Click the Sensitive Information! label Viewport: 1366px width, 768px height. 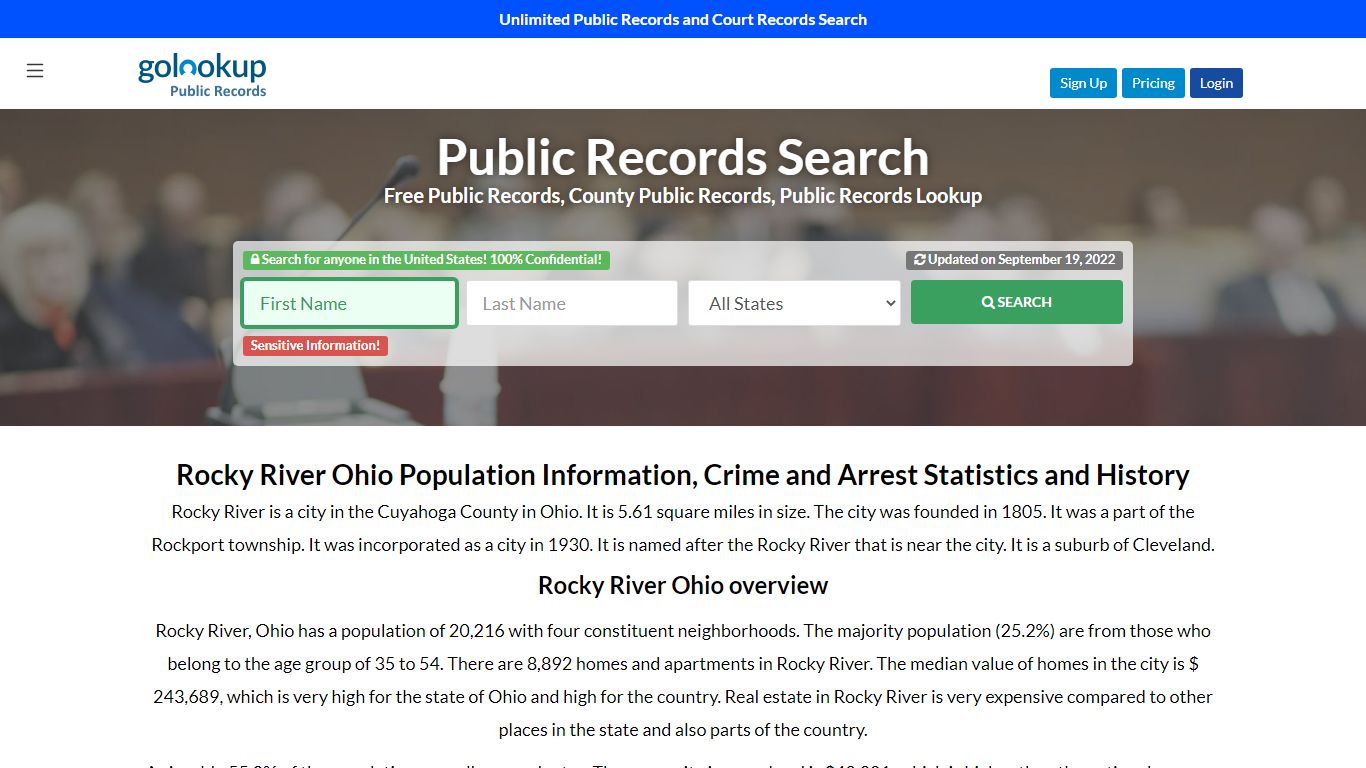click(x=315, y=345)
